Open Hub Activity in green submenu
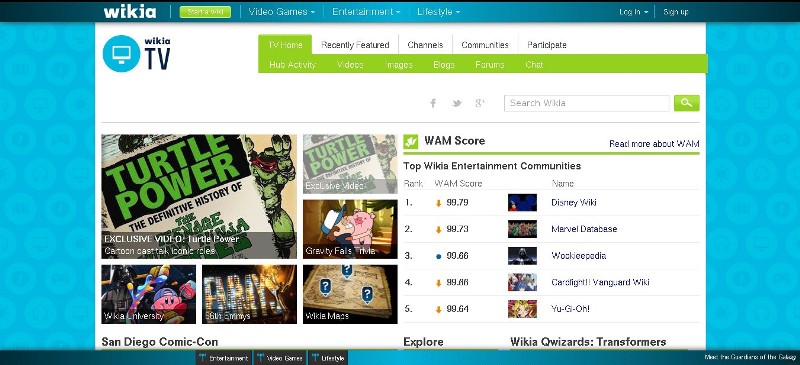The height and width of the screenshot is (365, 800). click(292, 65)
